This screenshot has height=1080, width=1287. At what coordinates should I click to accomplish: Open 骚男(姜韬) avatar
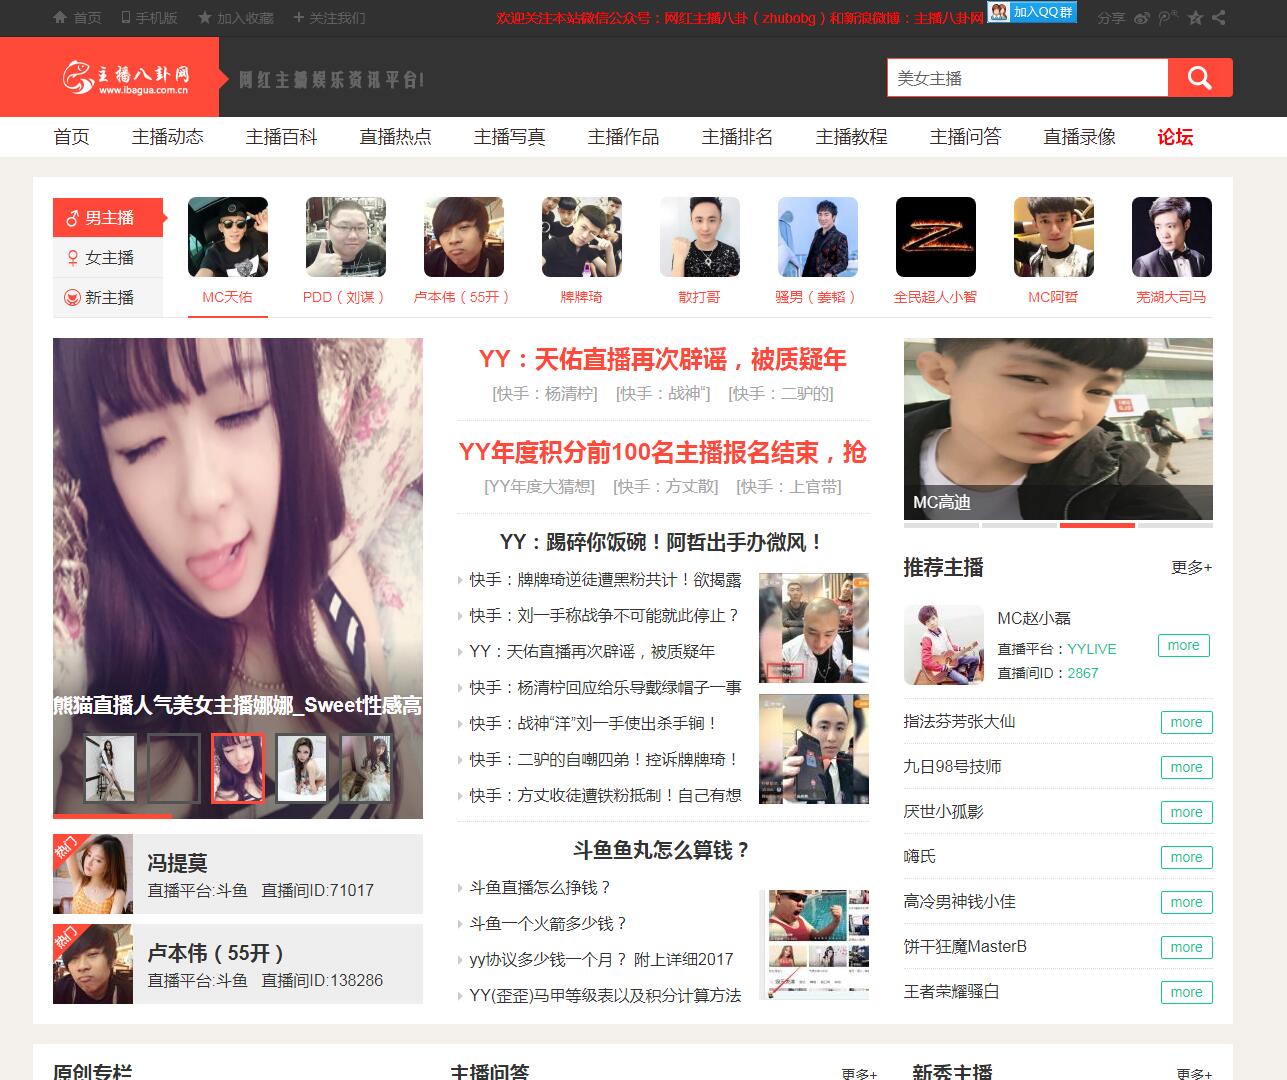[x=818, y=237]
